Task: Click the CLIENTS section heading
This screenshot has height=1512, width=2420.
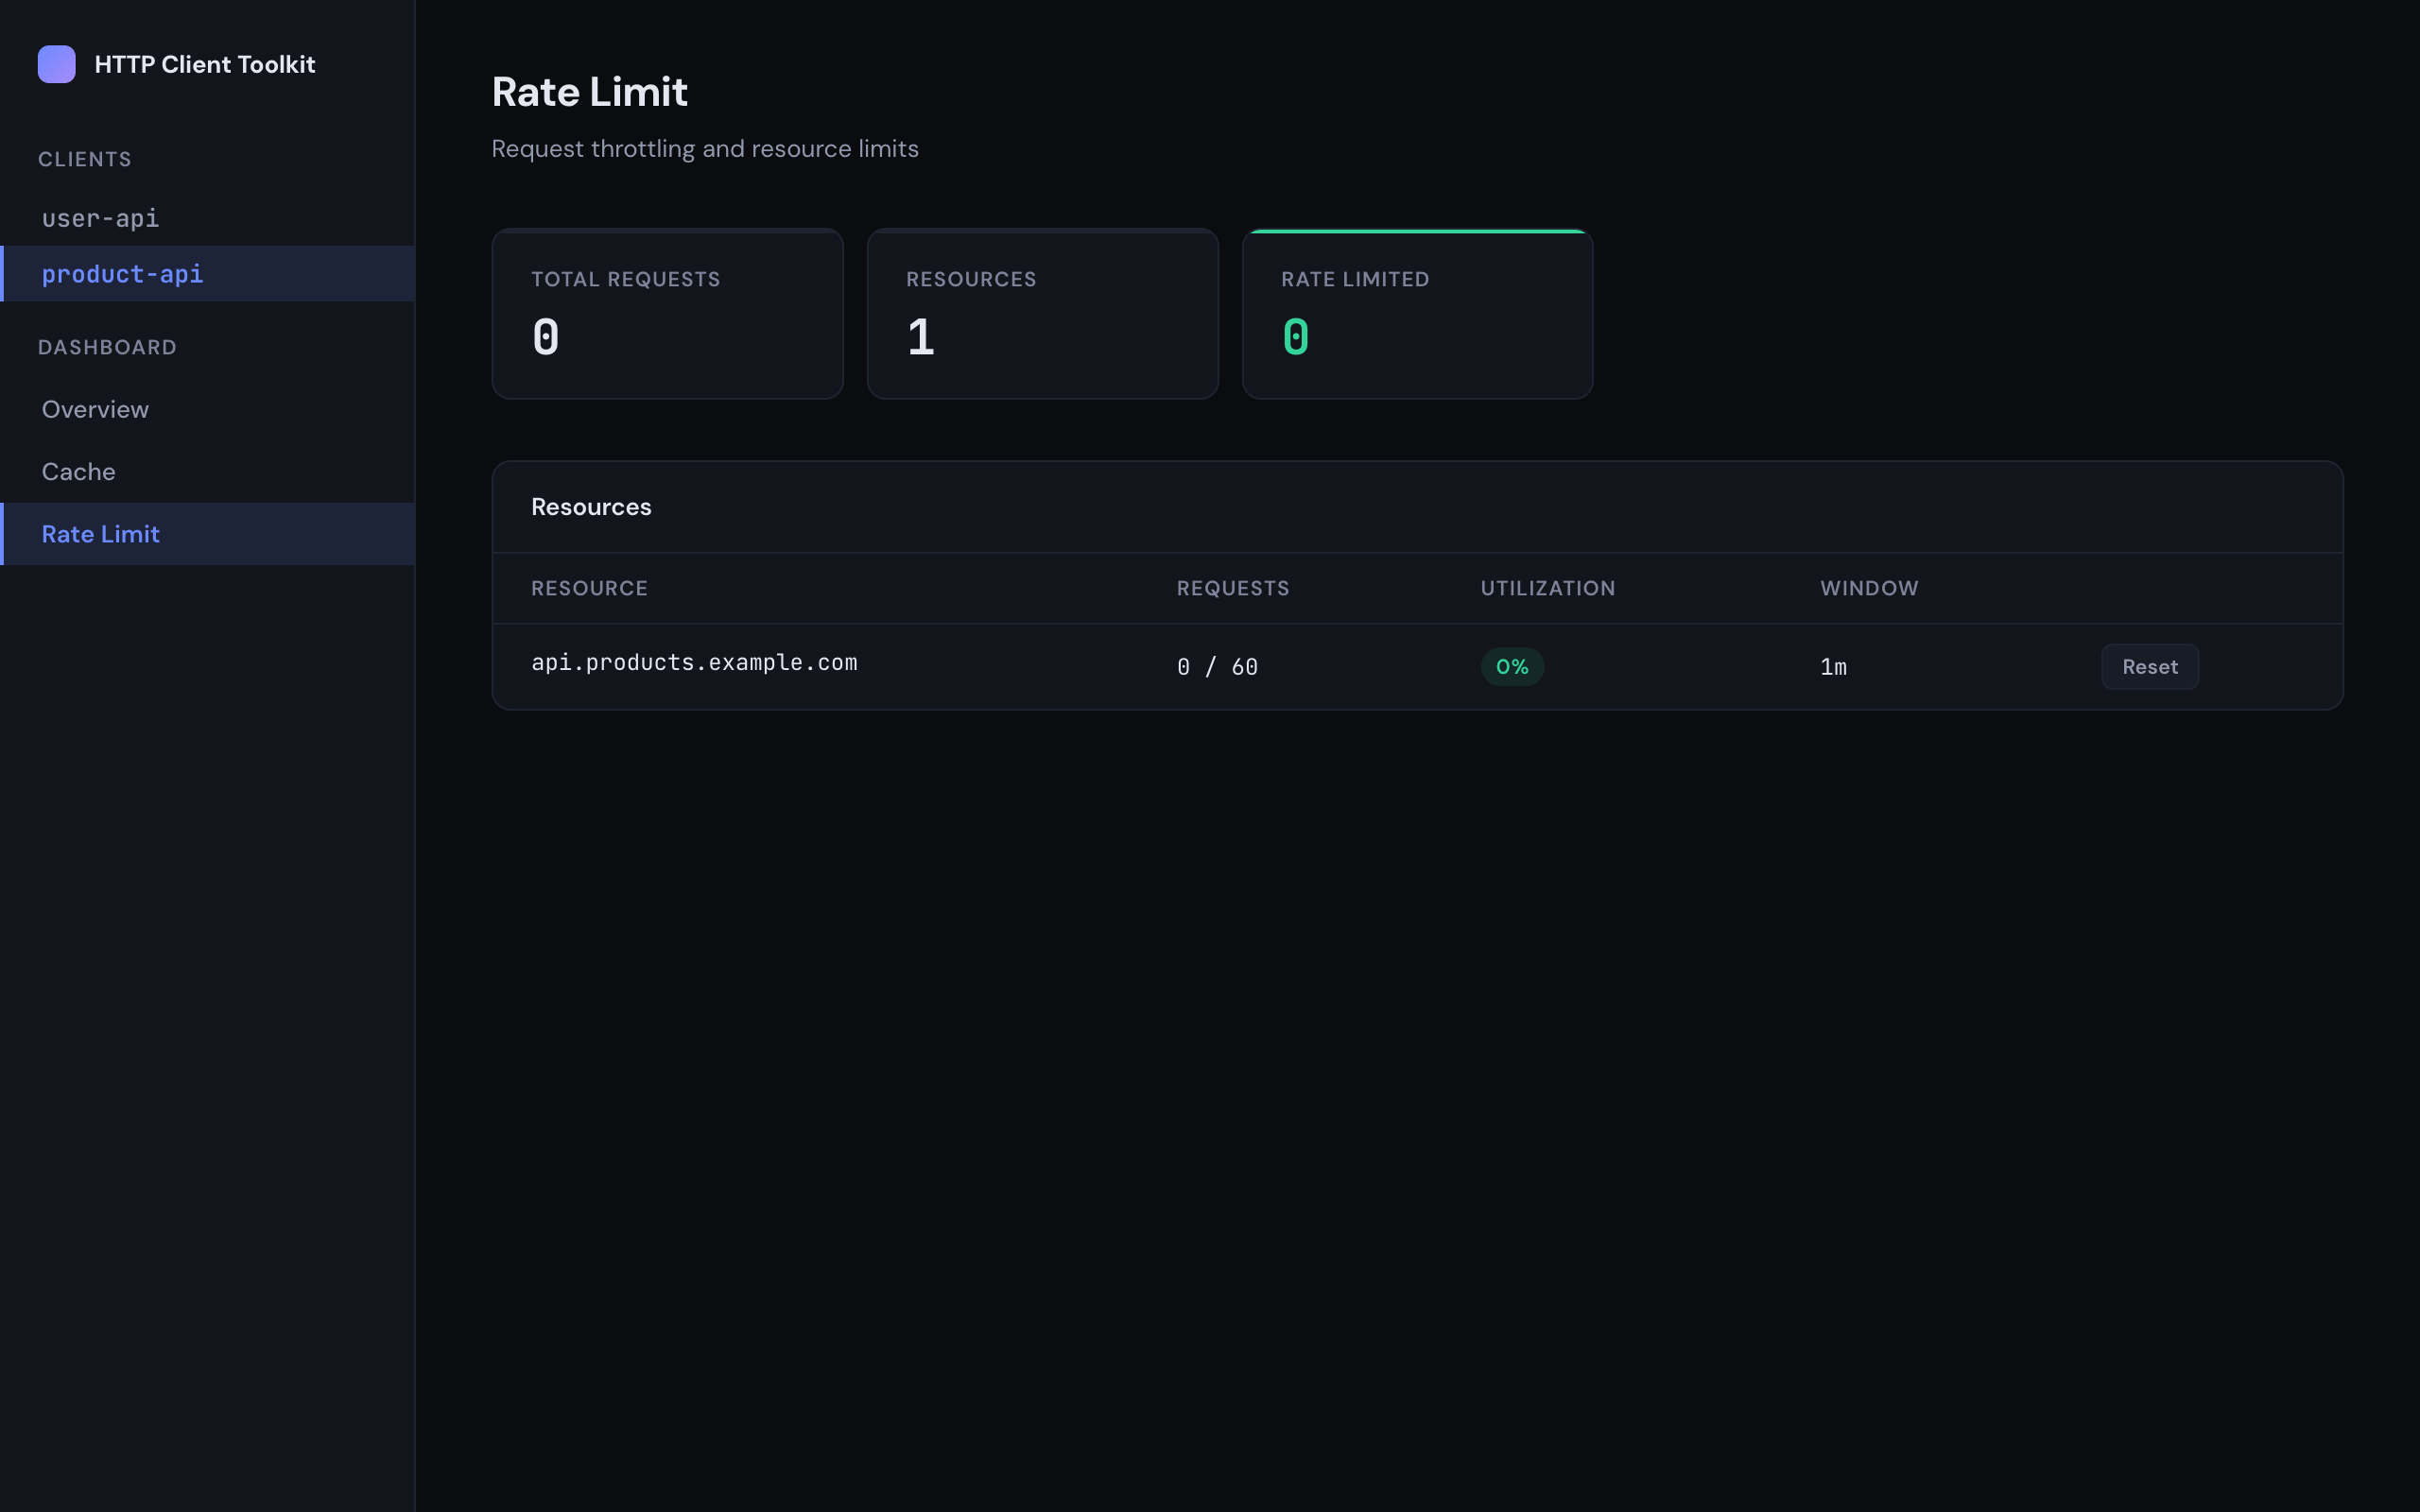Action: click(85, 158)
